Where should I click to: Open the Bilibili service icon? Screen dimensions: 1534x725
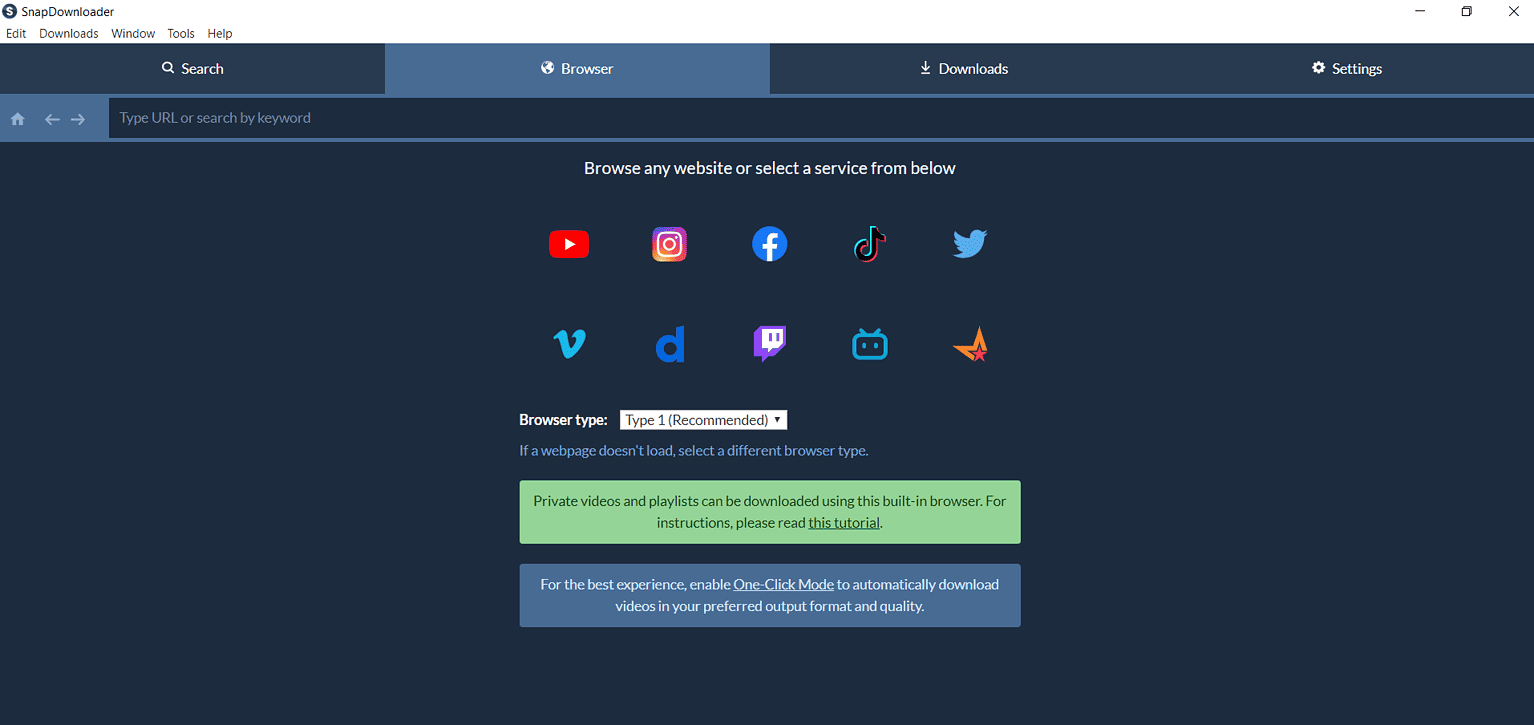[869, 343]
